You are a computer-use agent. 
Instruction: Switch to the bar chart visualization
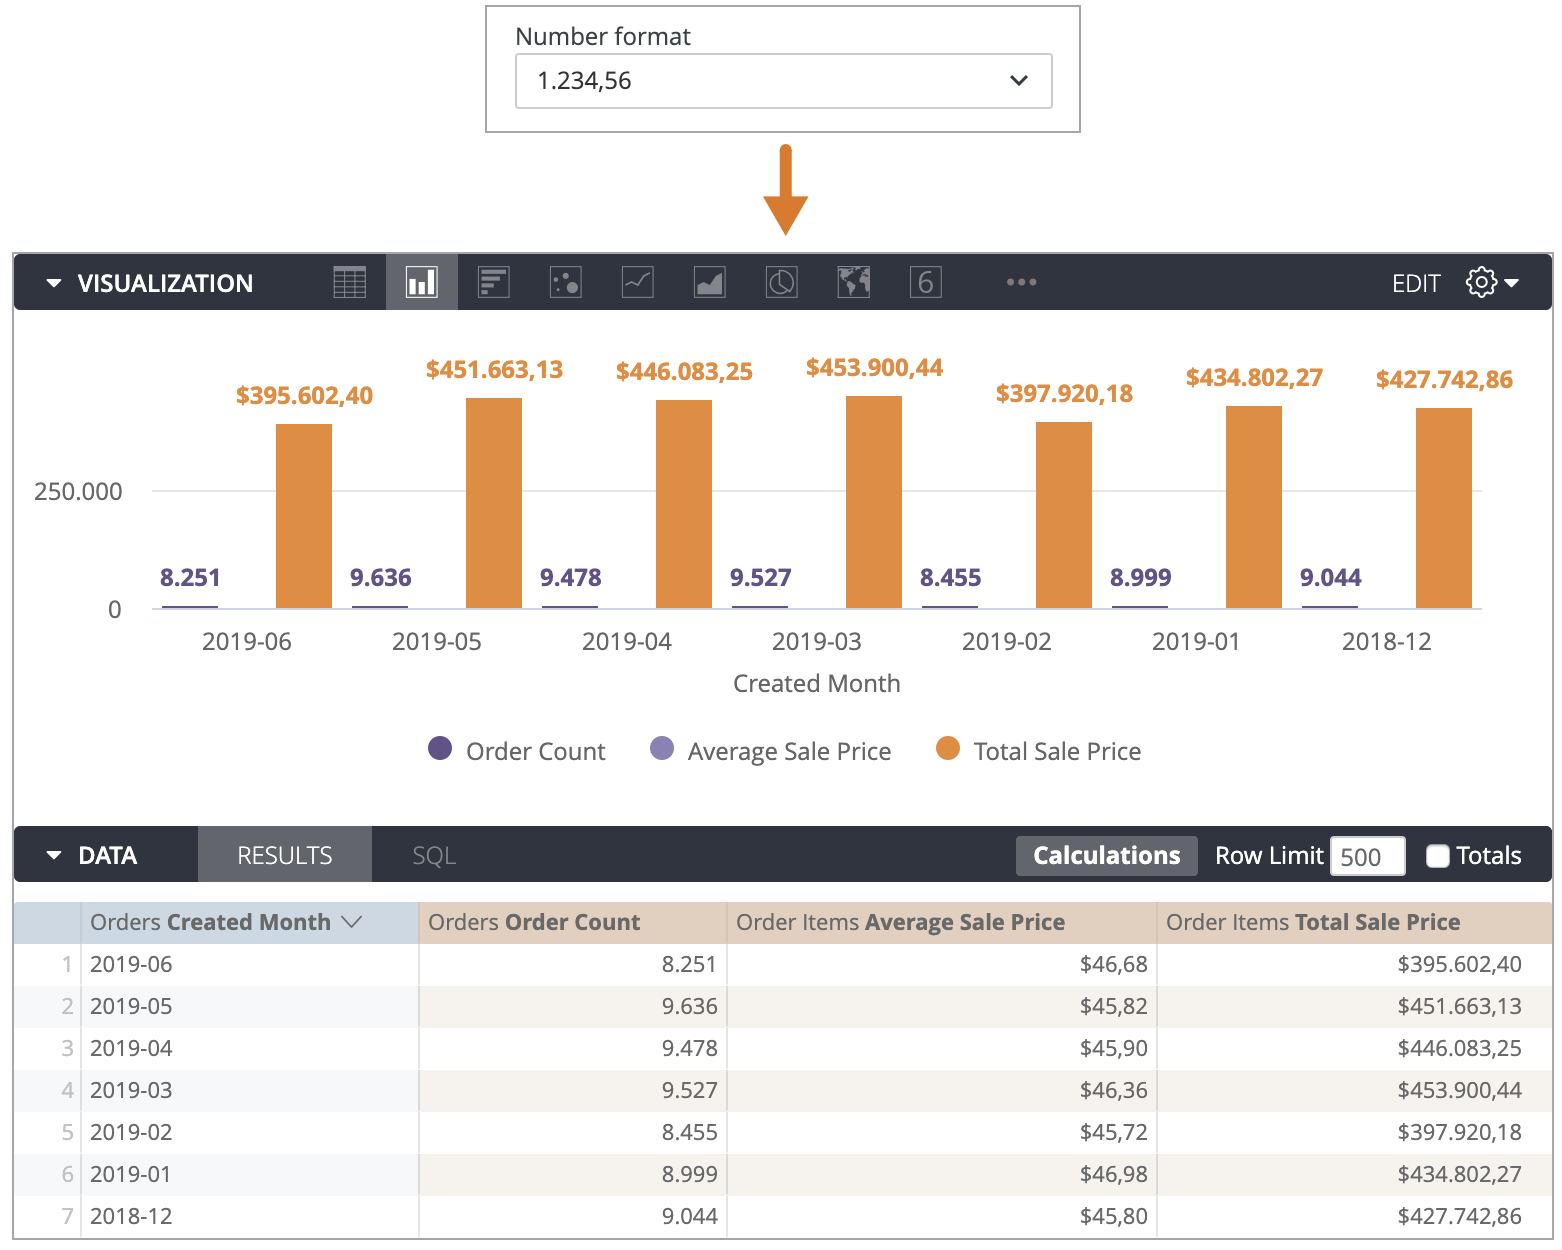[x=493, y=282]
